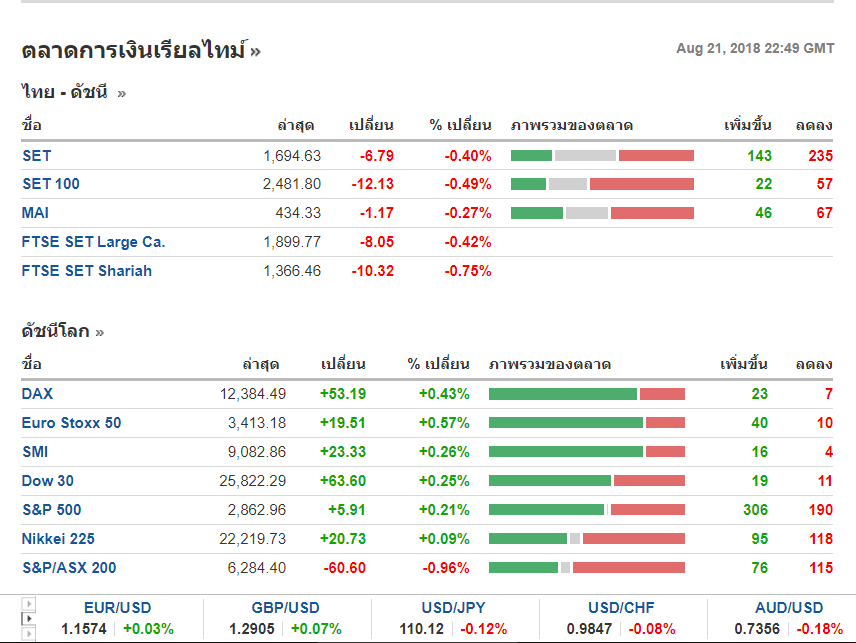Open the Nikkei 225 index link
856x643 pixels.
coord(58,539)
